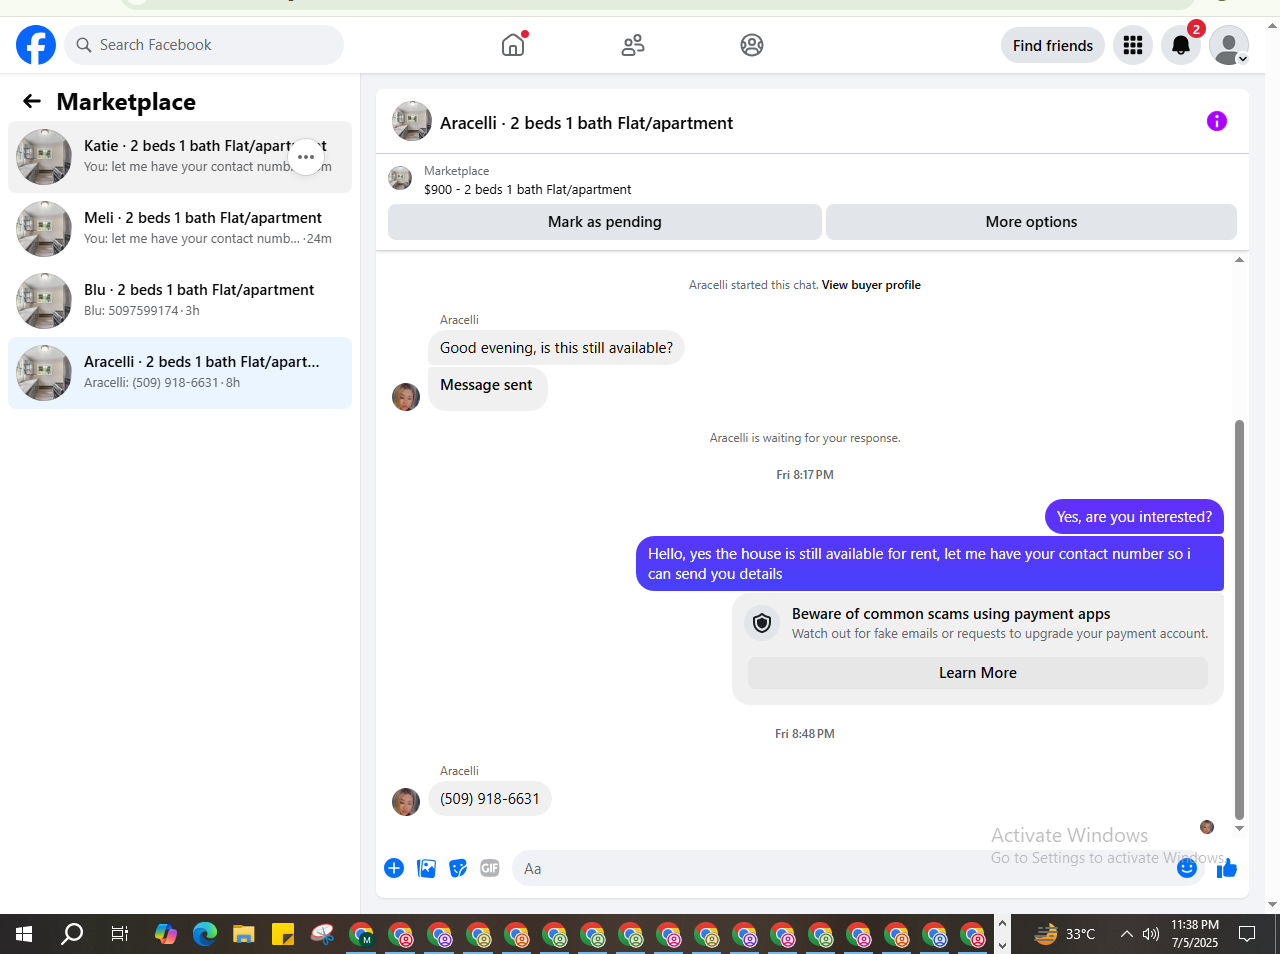Click the shield icon in scam warning
The image size is (1280, 954).
coord(762,623)
